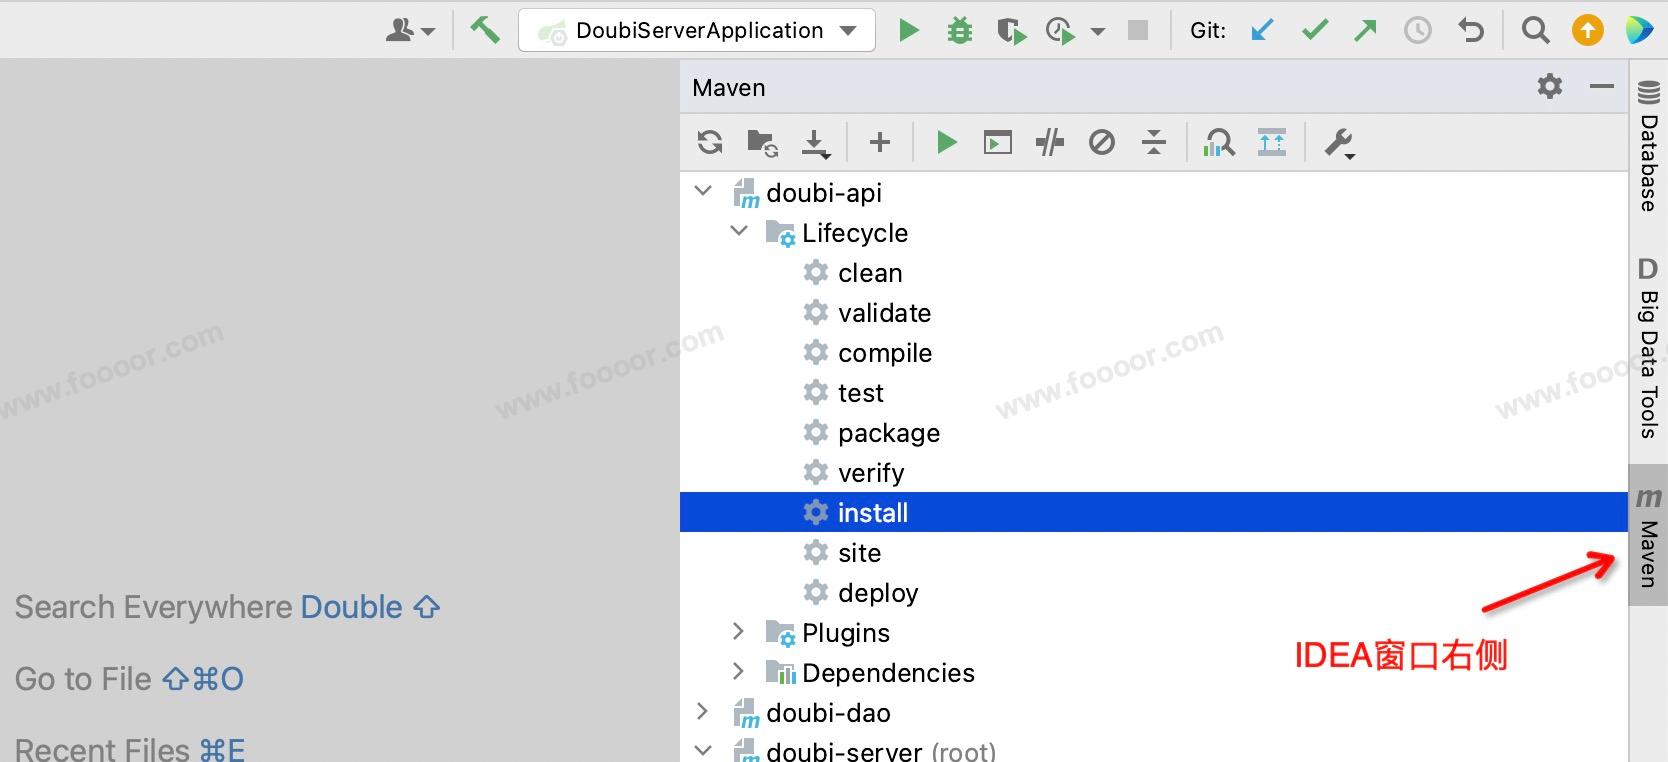
Task: Click the Download Sources and Documentation icon
Action: 815,143
